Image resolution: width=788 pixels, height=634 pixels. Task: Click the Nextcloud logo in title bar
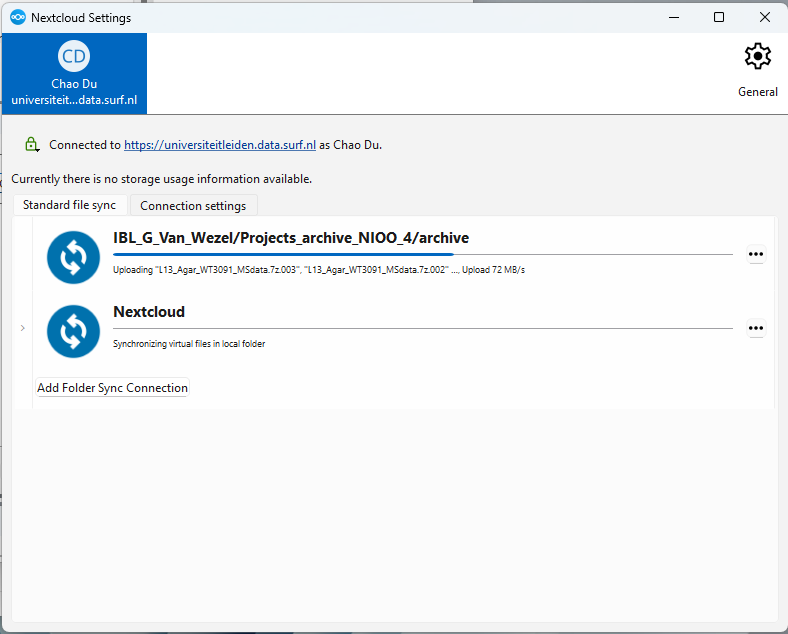tap(18, 18)
